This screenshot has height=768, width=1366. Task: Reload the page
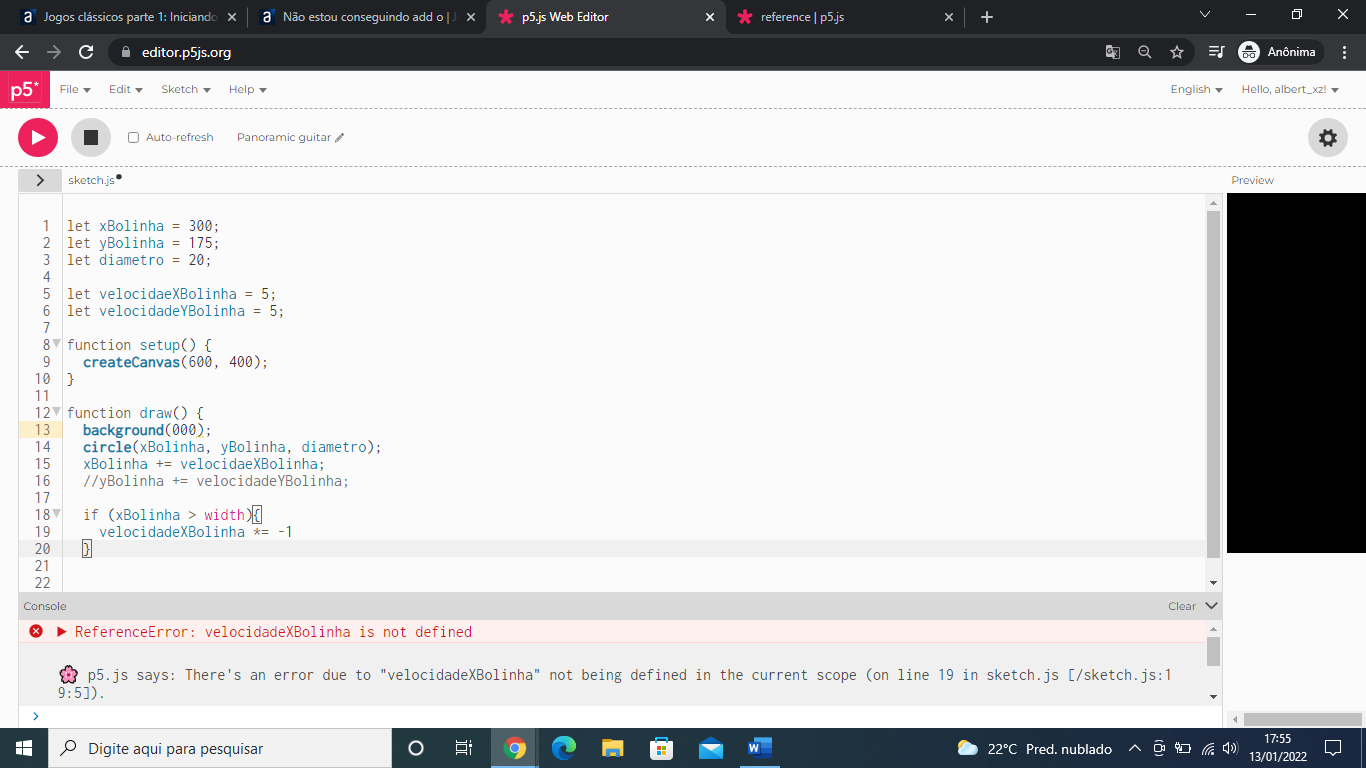point(86,52)
